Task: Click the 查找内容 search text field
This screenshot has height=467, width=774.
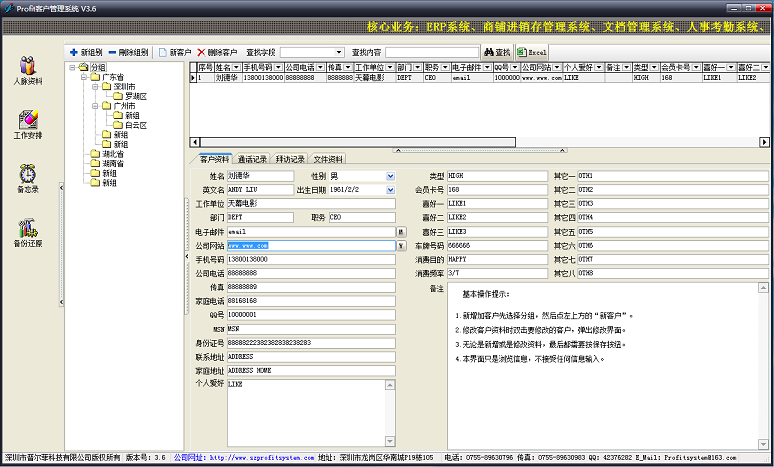Action: (x=425, y=51)
